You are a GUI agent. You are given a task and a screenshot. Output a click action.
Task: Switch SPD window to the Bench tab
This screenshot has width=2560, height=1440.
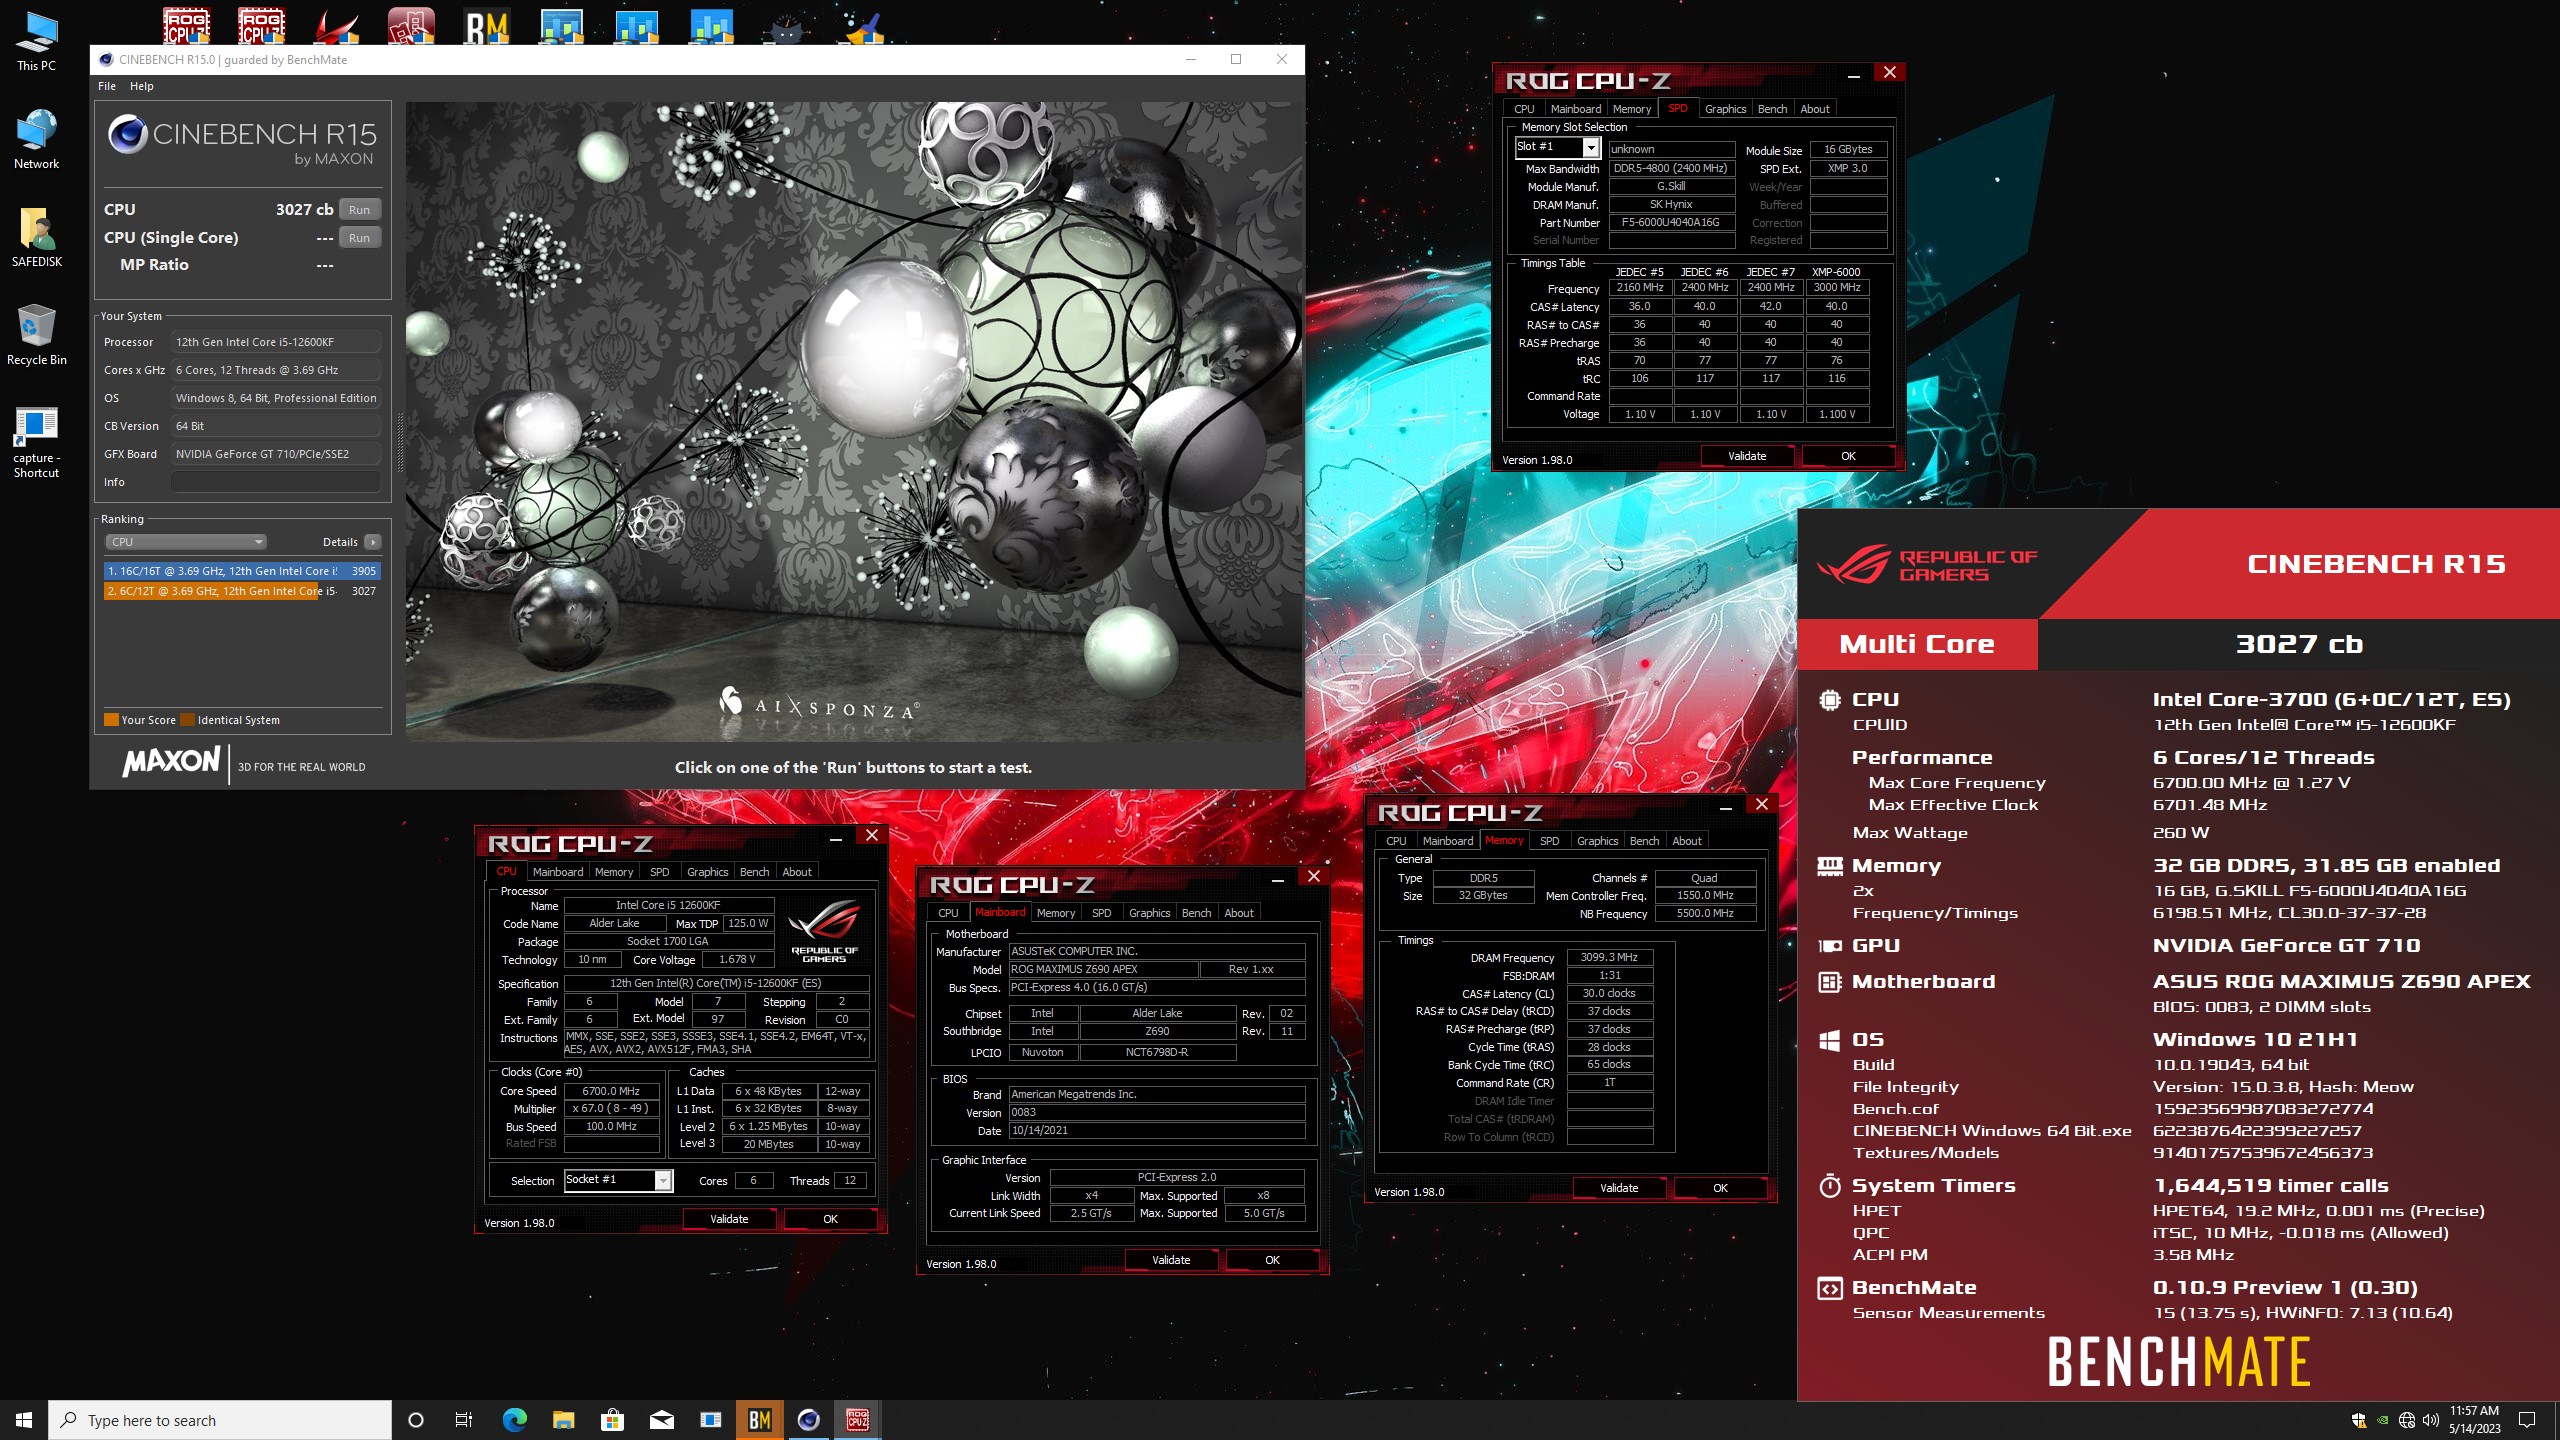(1772, 109)
